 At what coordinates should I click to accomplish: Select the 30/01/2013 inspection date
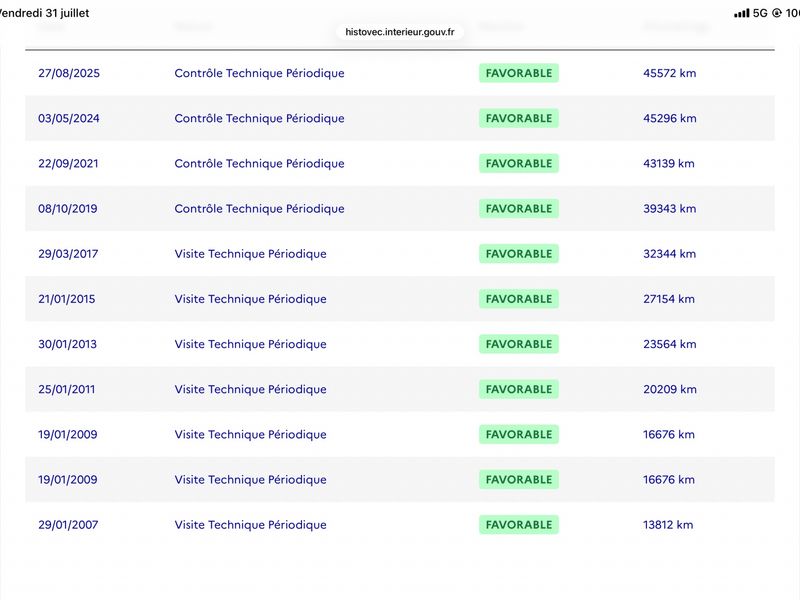coord(67,344)
